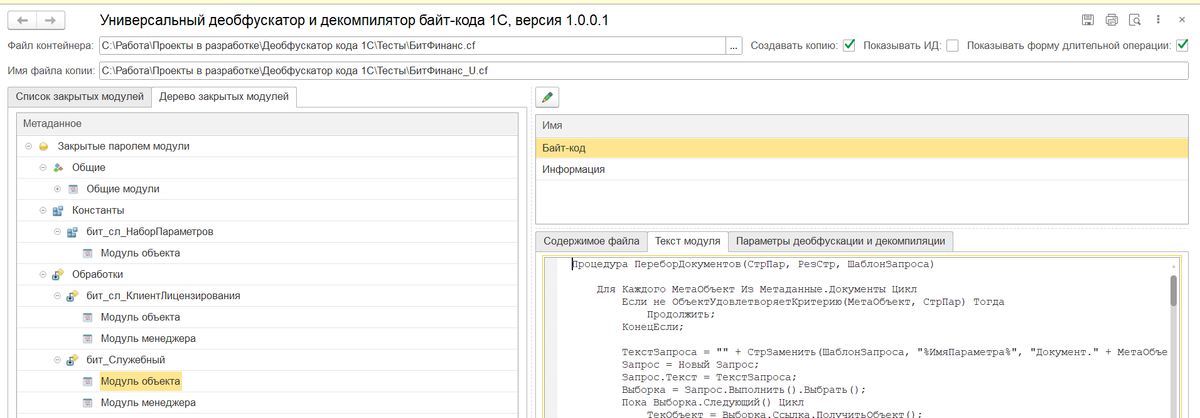This screenshot has width=1200, height=418.
Task: Click the Продолжить; code line
Action: click(x=679, y=314)
